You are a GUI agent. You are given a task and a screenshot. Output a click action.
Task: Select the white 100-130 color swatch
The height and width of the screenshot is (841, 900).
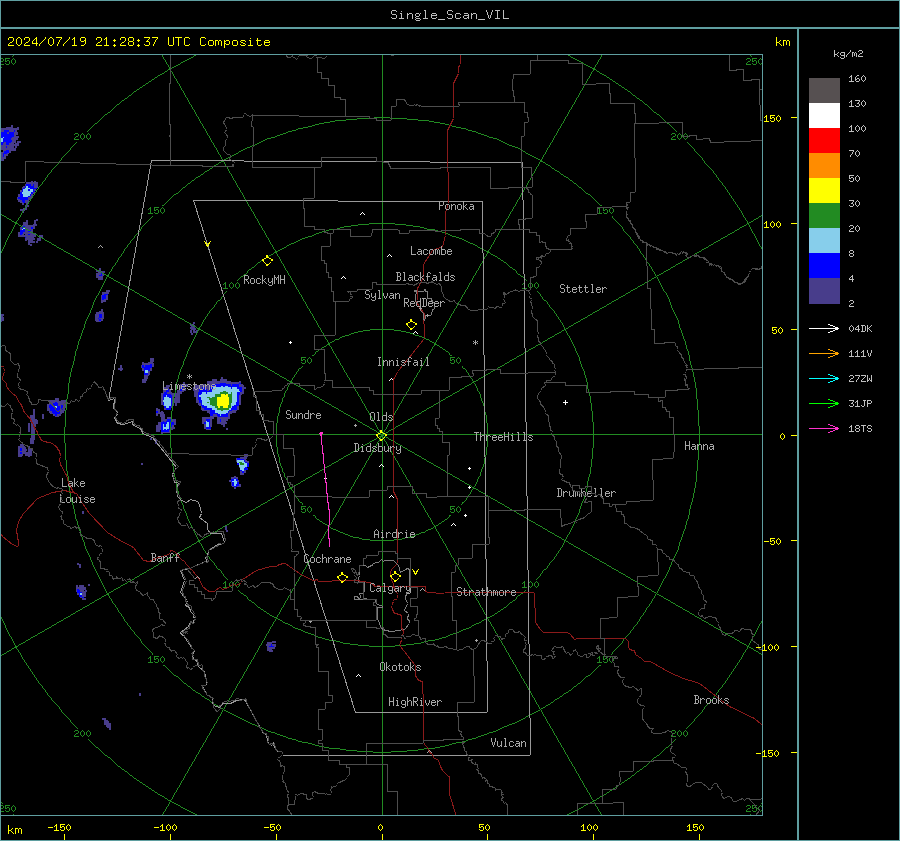pyautogui.click(x=824, y=116)
